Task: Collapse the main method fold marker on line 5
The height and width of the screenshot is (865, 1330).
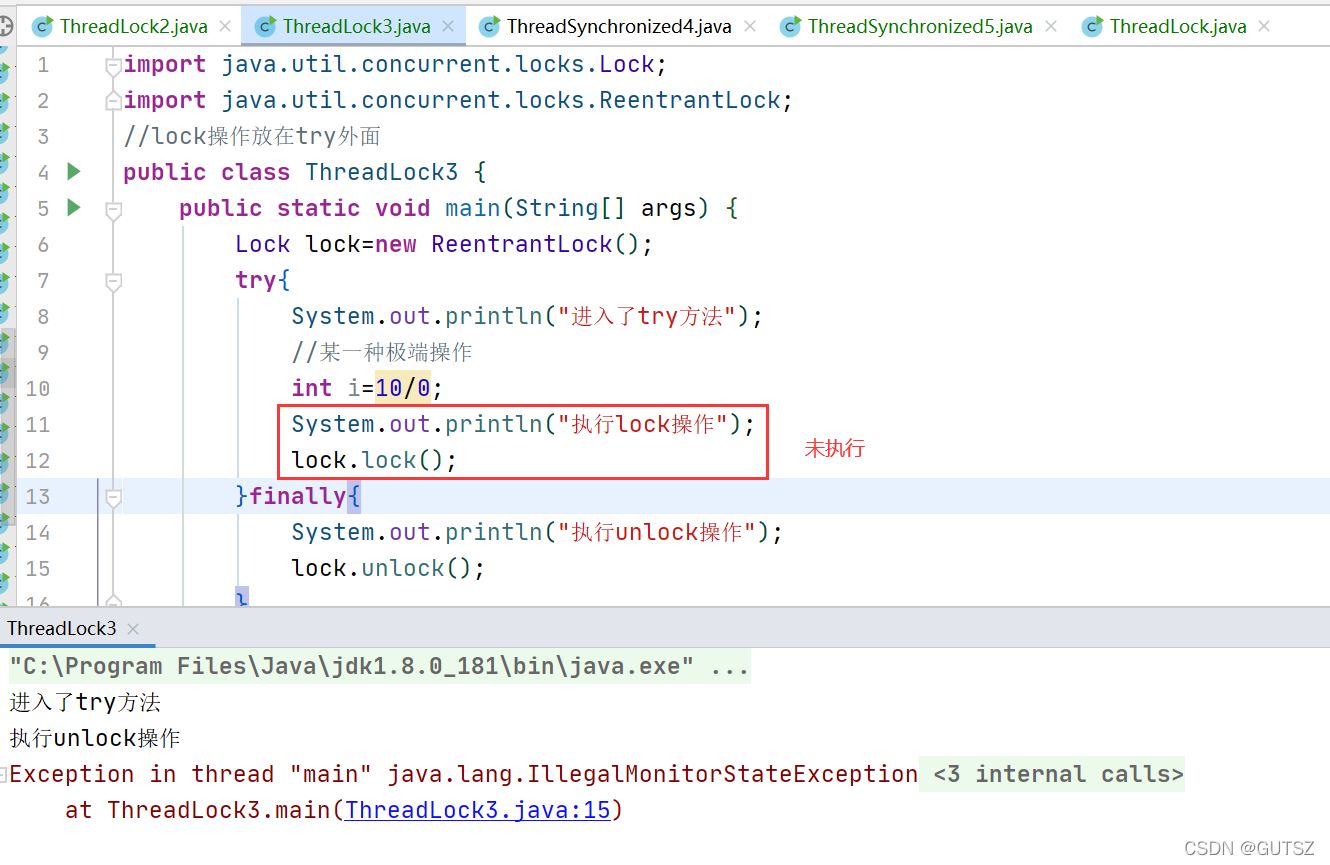Action: [x=113, y=210]
